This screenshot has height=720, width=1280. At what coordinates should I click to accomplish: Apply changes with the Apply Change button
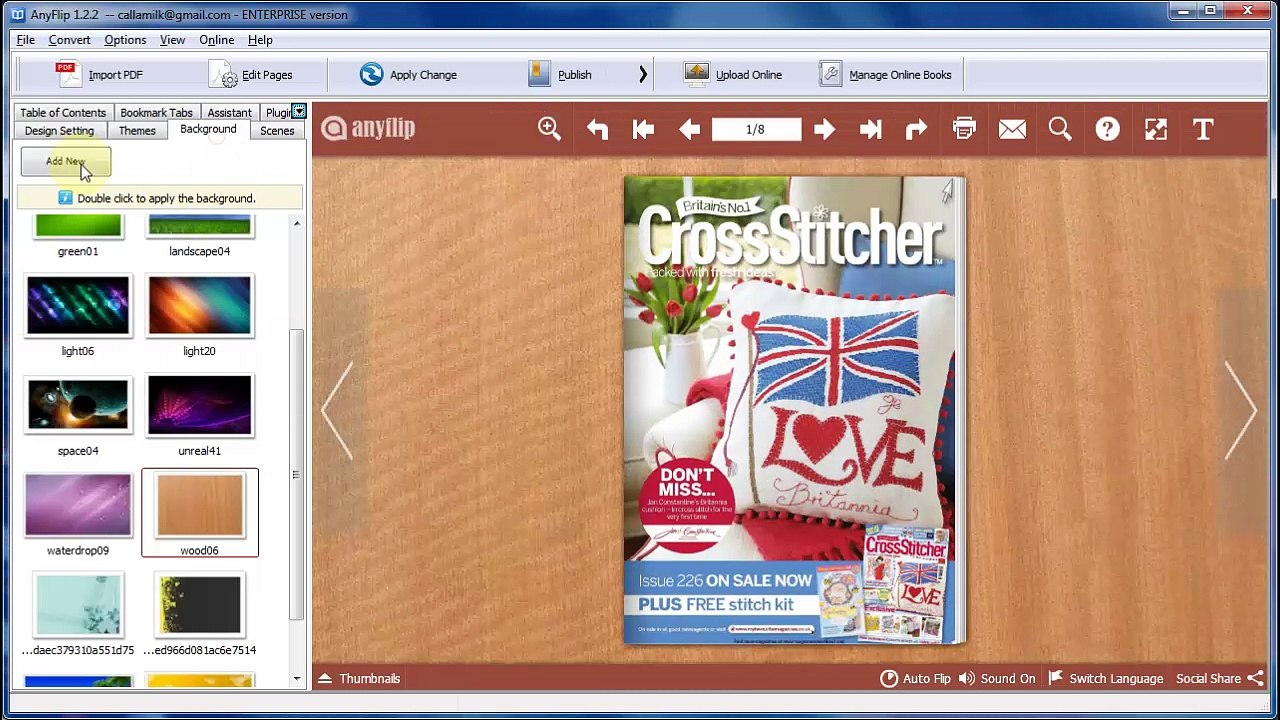pyautogui.click(x=408, y=75)
